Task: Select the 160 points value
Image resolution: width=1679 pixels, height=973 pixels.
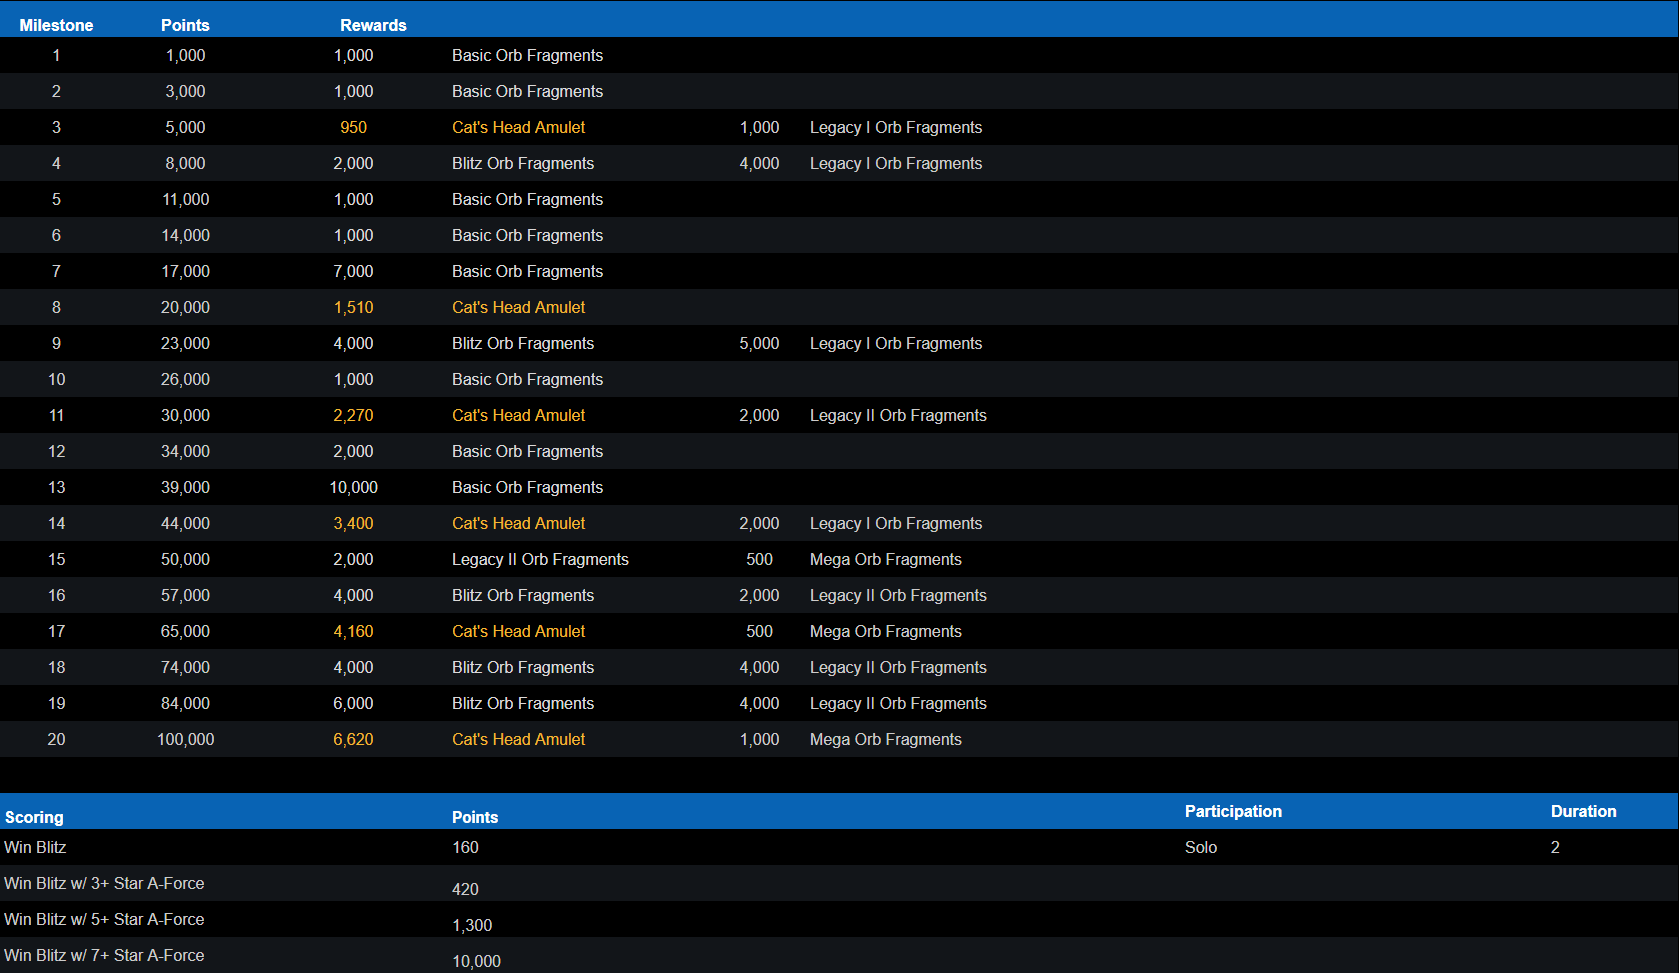Action: pos(465,847)
